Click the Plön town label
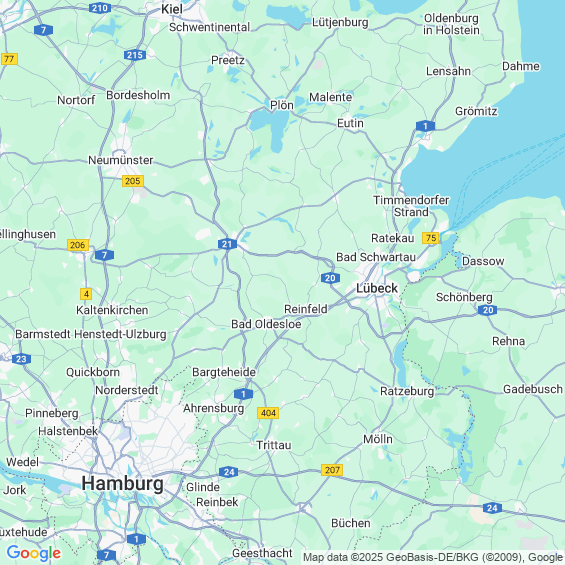Image resolution: width=565 pixels, height=565 pixels. (x=282, y=105)
